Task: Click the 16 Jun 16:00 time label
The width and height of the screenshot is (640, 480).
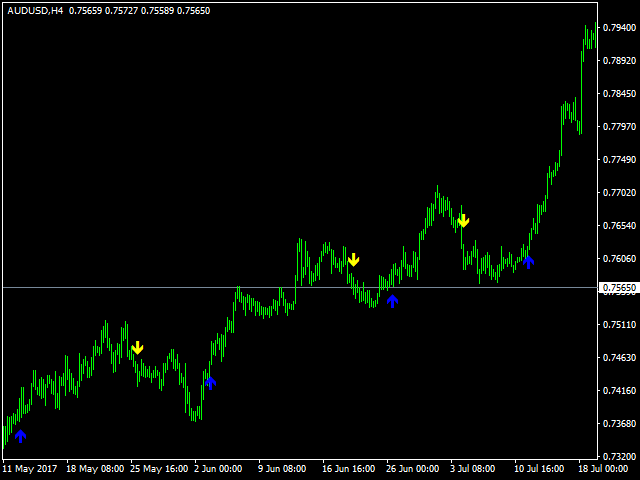Action: [x=349, y=469]
